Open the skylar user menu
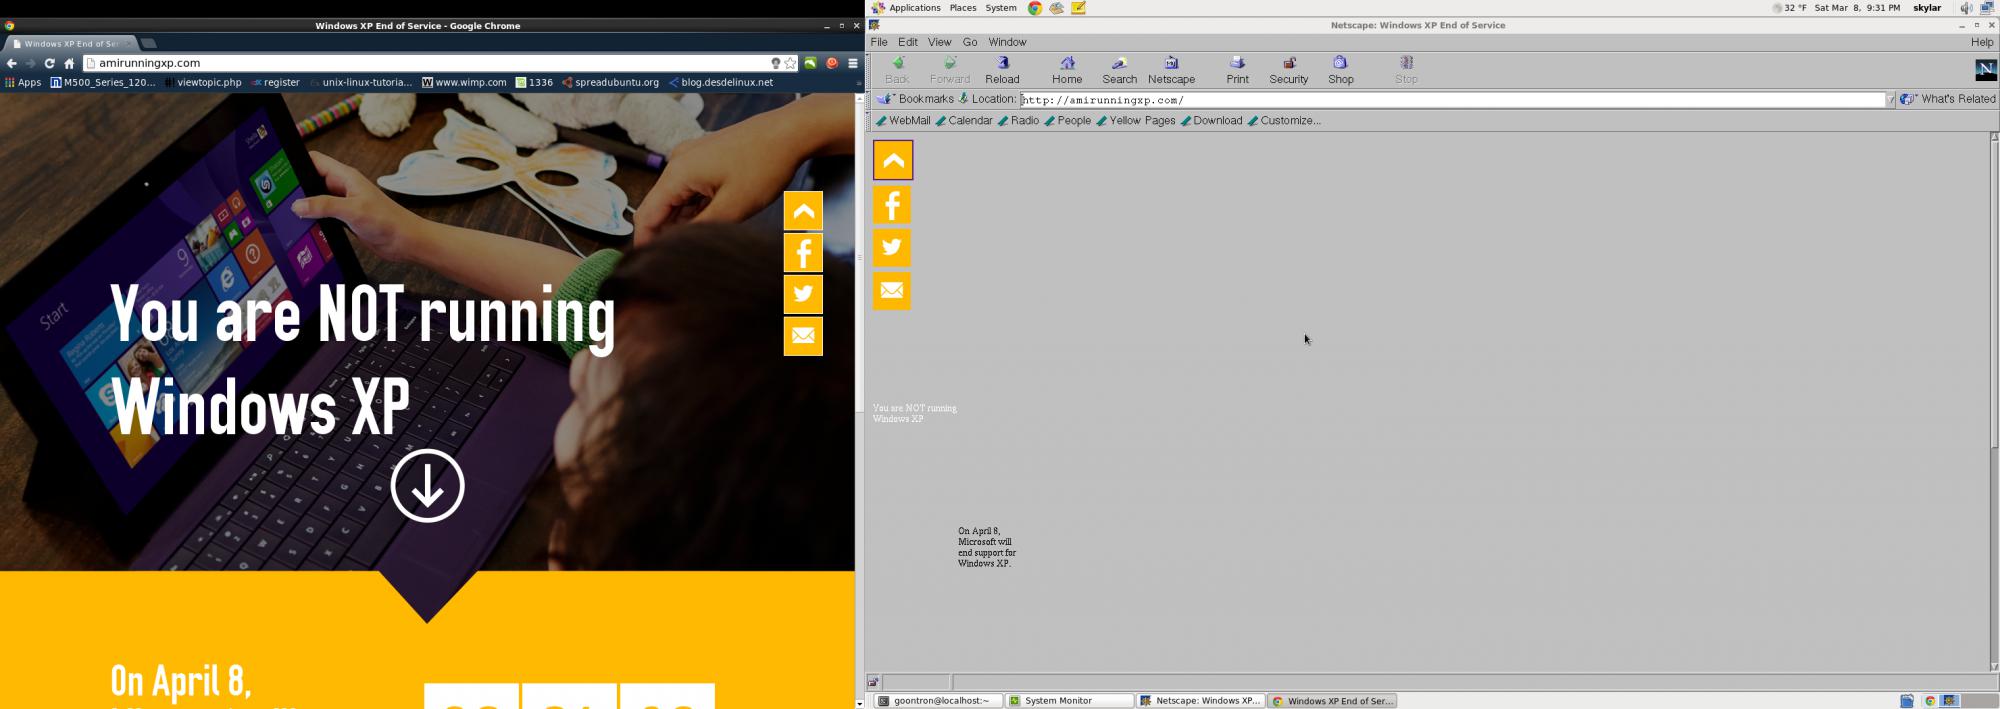This screenshot has width=2000, height=709. click(x=1927, y=8)
